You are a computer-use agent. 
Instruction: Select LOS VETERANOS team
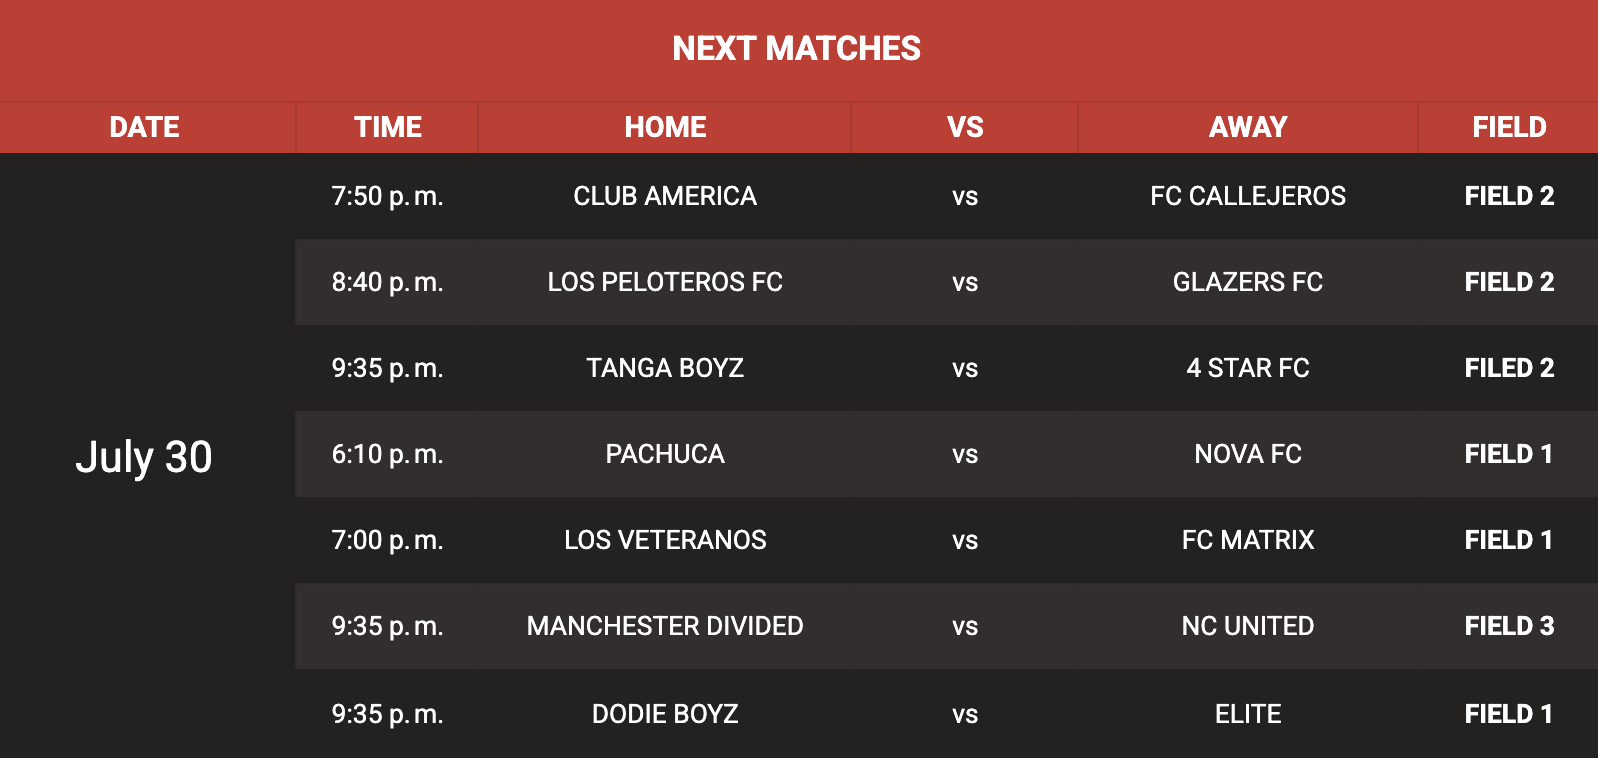click(x=665, y=540)
